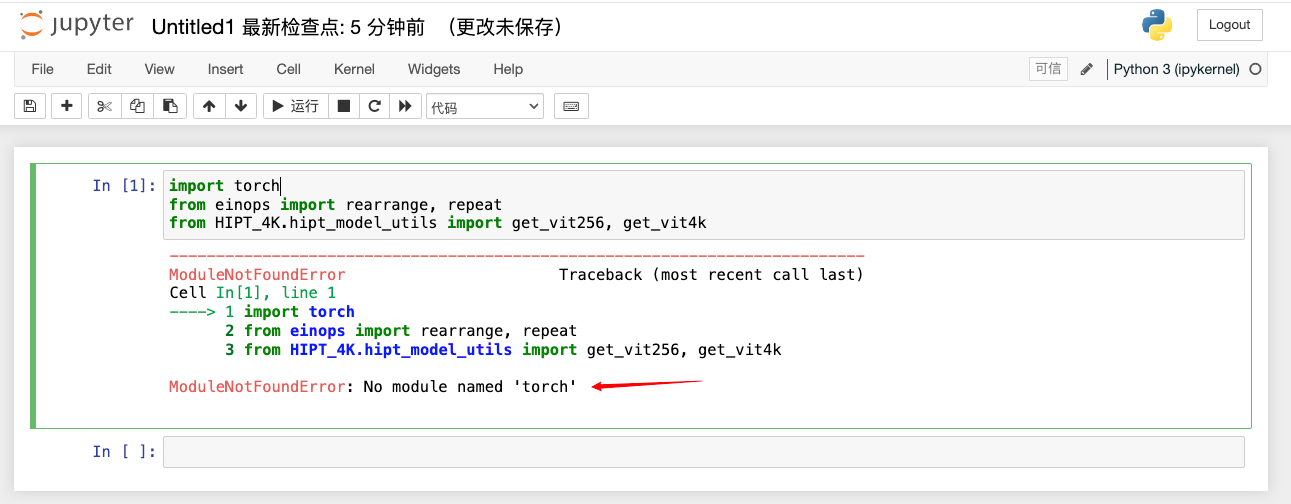
Task: Rename notebook by clicking Untitled1 title
Action: pyautogui.click(x=193, y=27)
